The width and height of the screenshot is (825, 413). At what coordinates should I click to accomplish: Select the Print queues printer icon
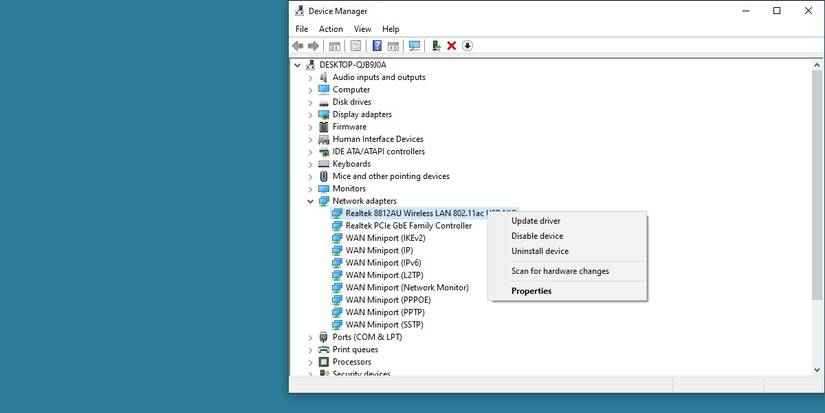[324, 350]
